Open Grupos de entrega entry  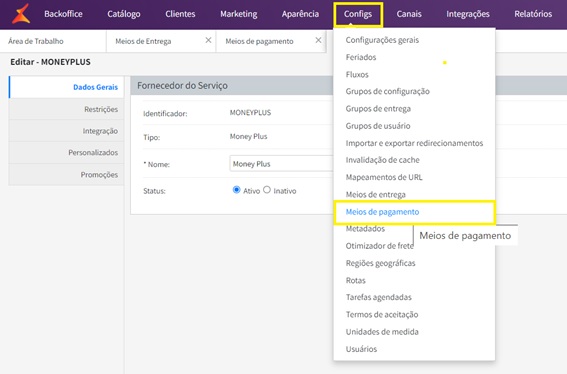point(378,109)
